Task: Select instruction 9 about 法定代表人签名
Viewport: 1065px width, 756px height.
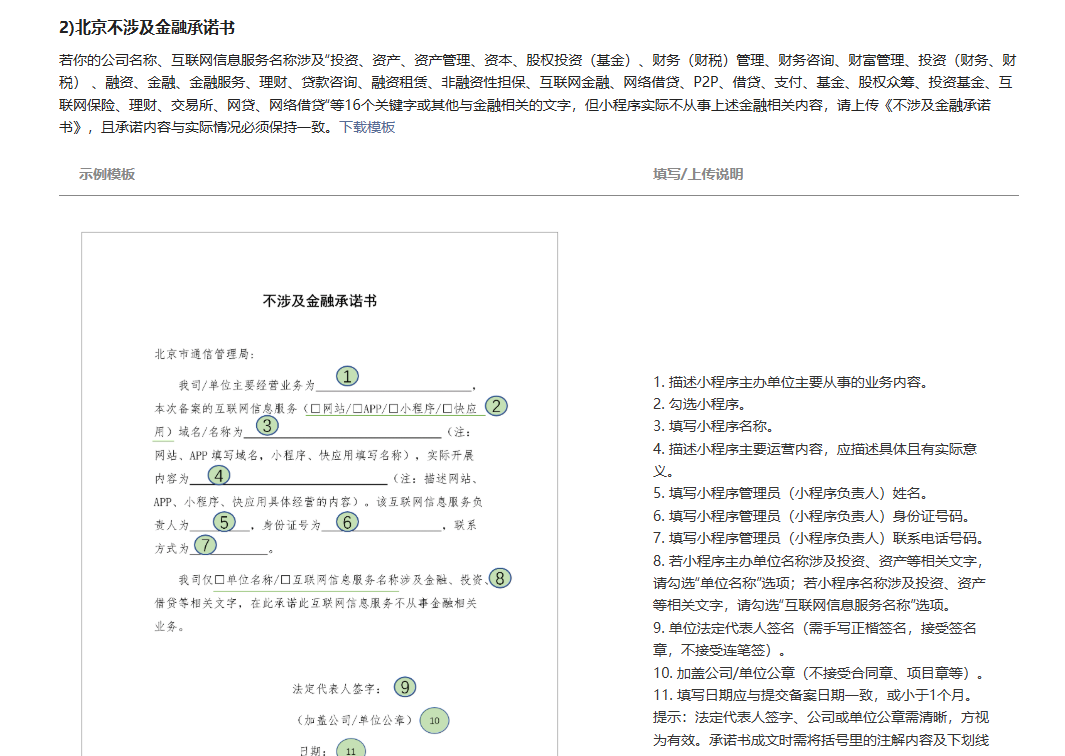Action: (x=815, y=639)
